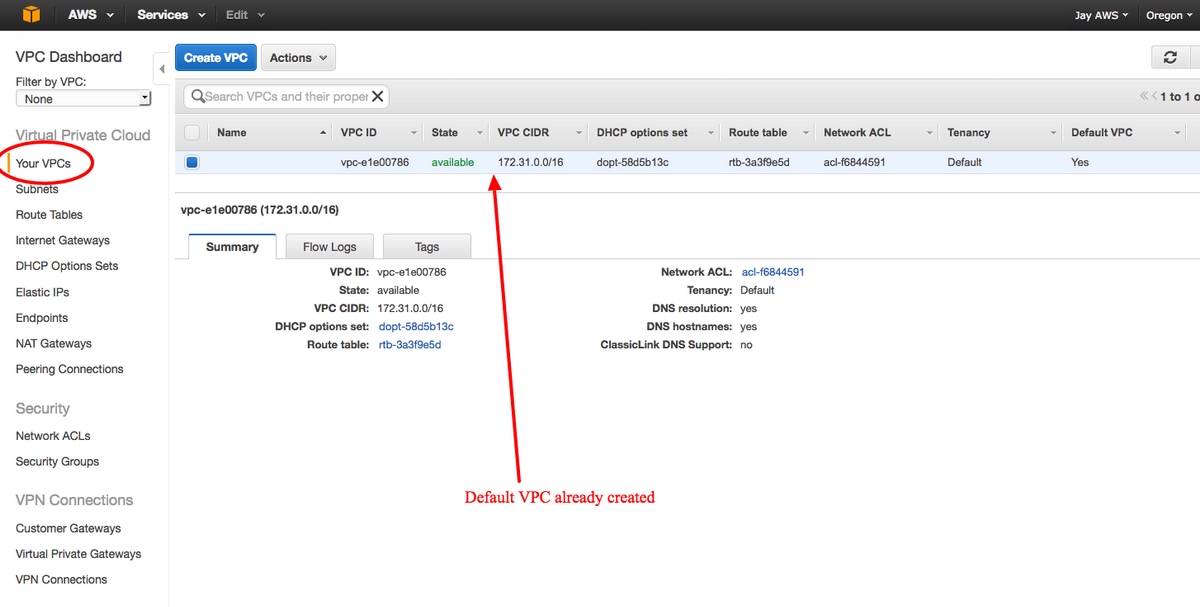1200x607 pixels.
Task: Open the Edit menu in top bar
Action: (x=245, y=15)
